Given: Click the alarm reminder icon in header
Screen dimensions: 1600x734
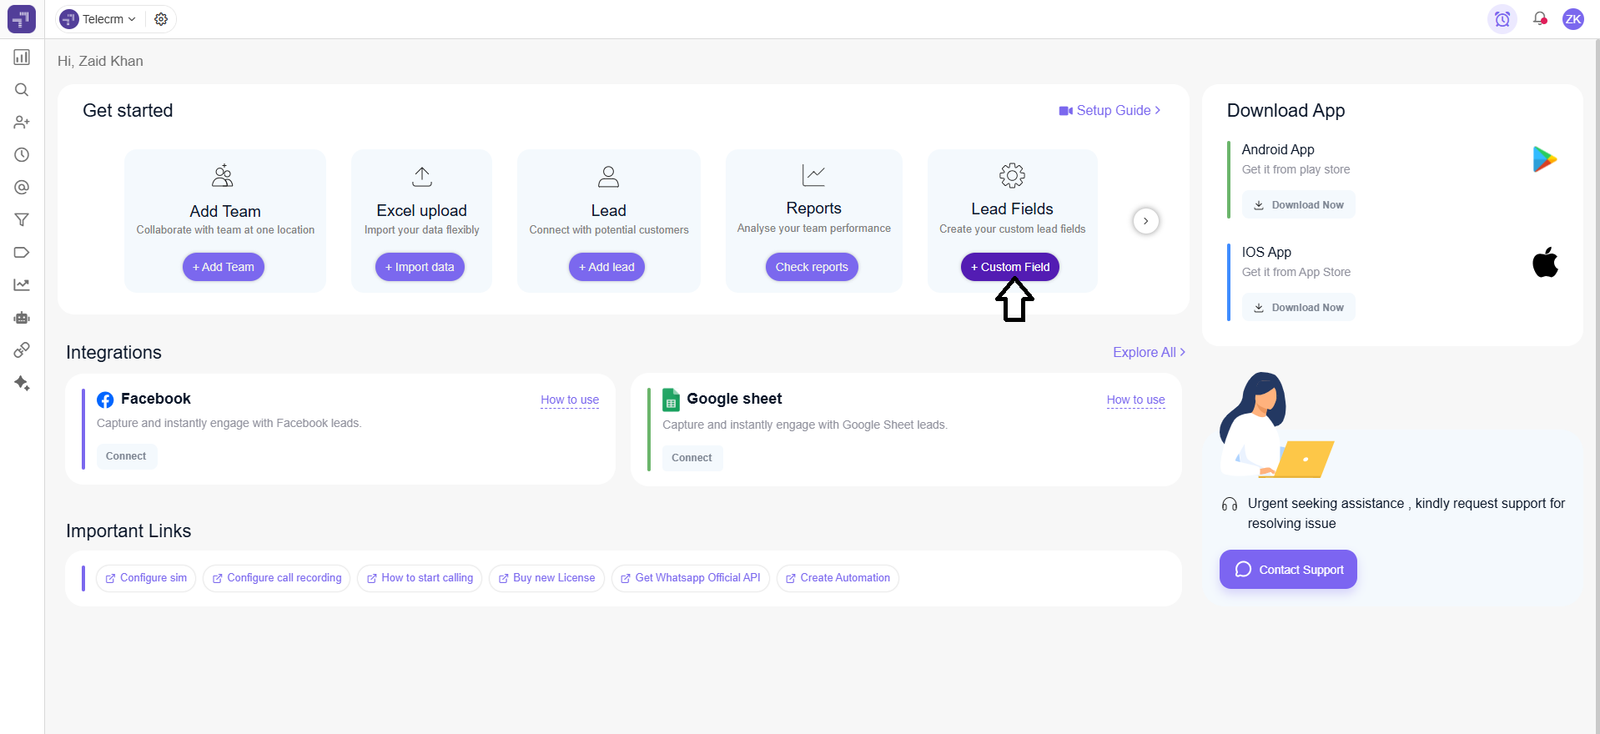Looking at the screenshot, I should [x=1502, y=19].
